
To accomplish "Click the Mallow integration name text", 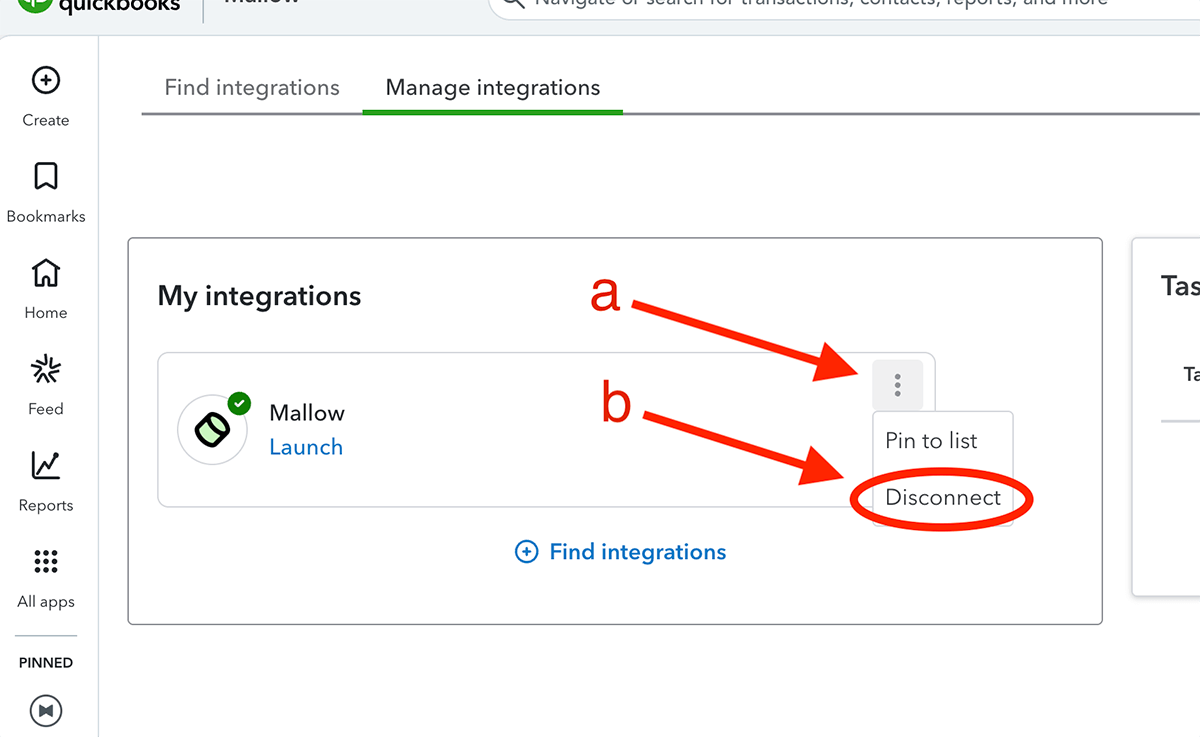I will [307, 413].
